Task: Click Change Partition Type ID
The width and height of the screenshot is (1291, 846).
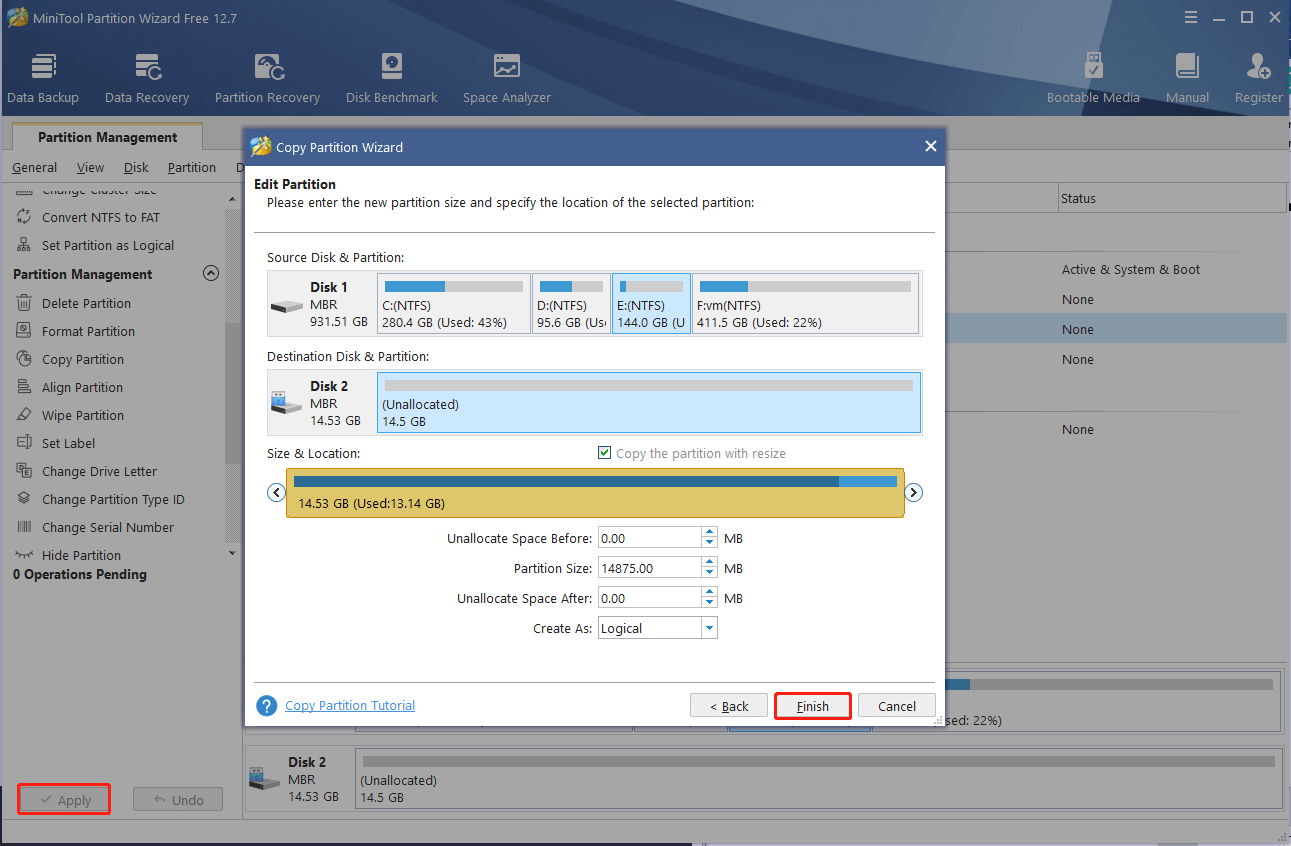Action: point(113,499)
